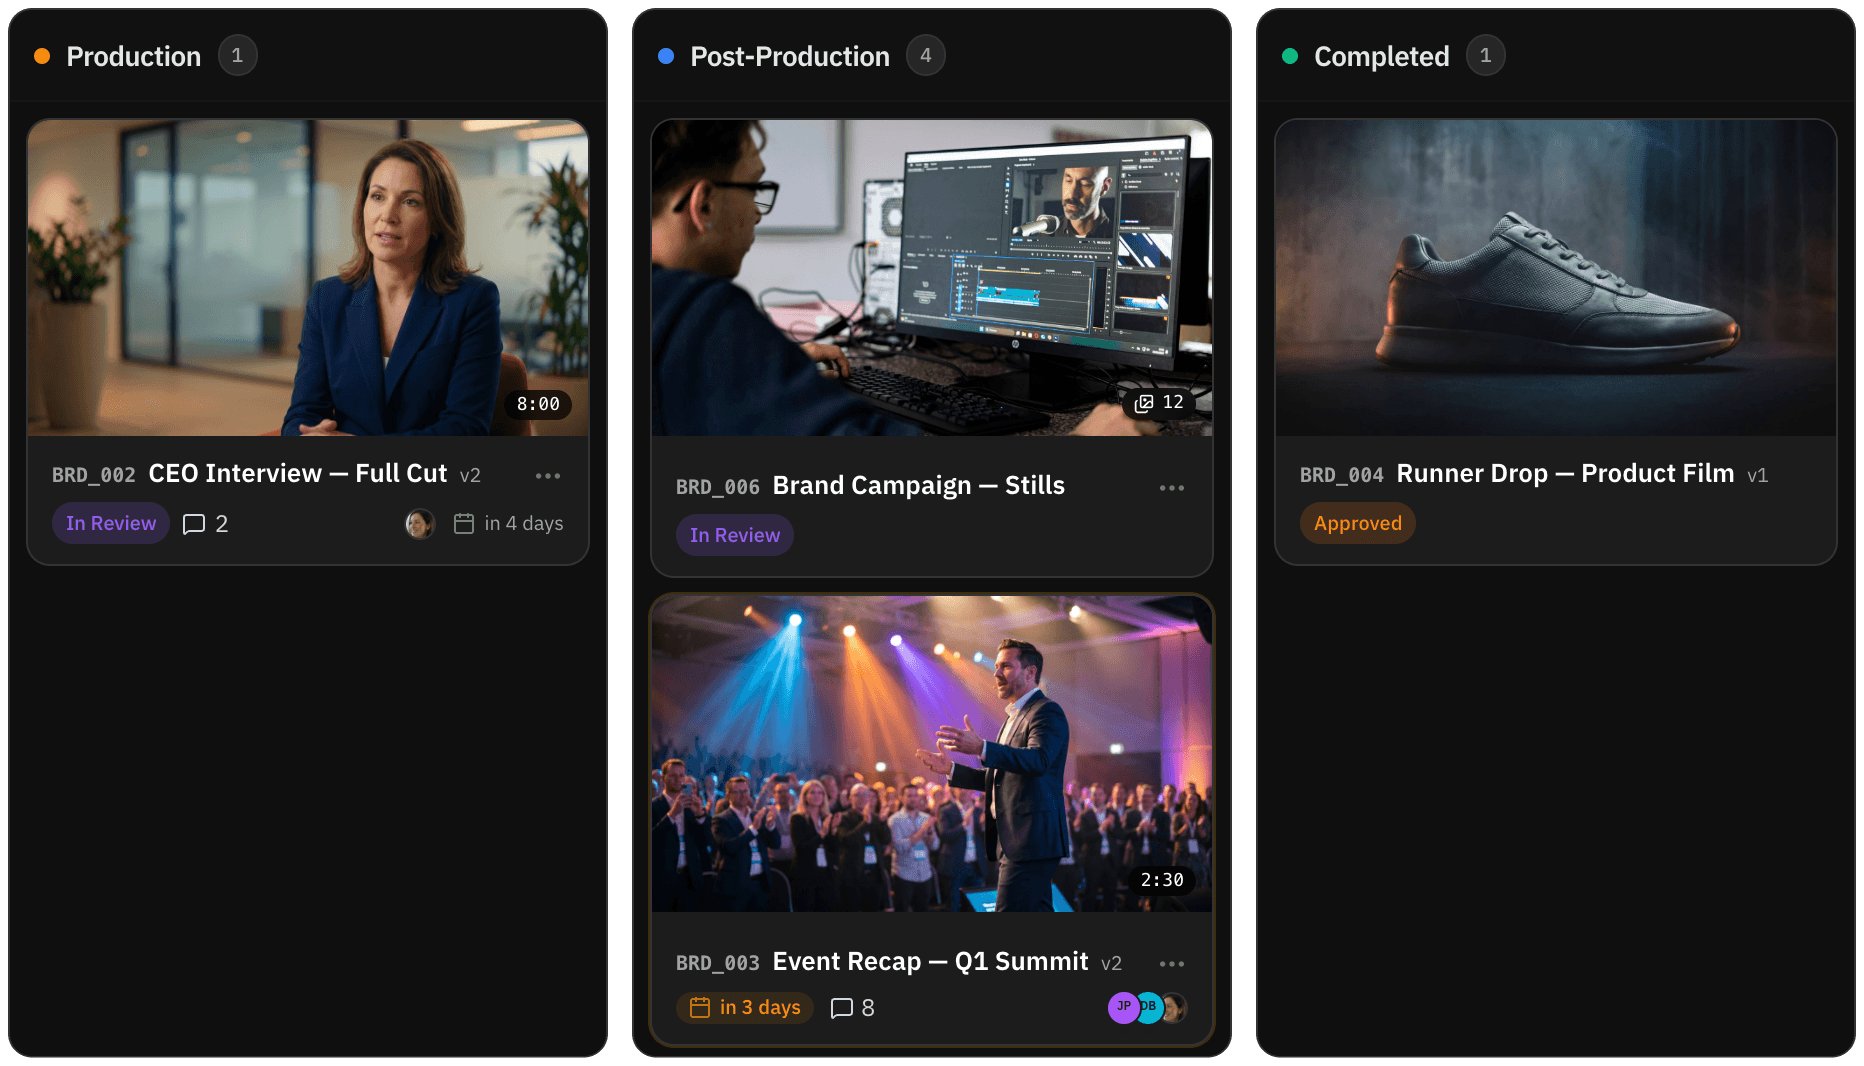Click the Production count badge 1

click(x=238, y=55)
